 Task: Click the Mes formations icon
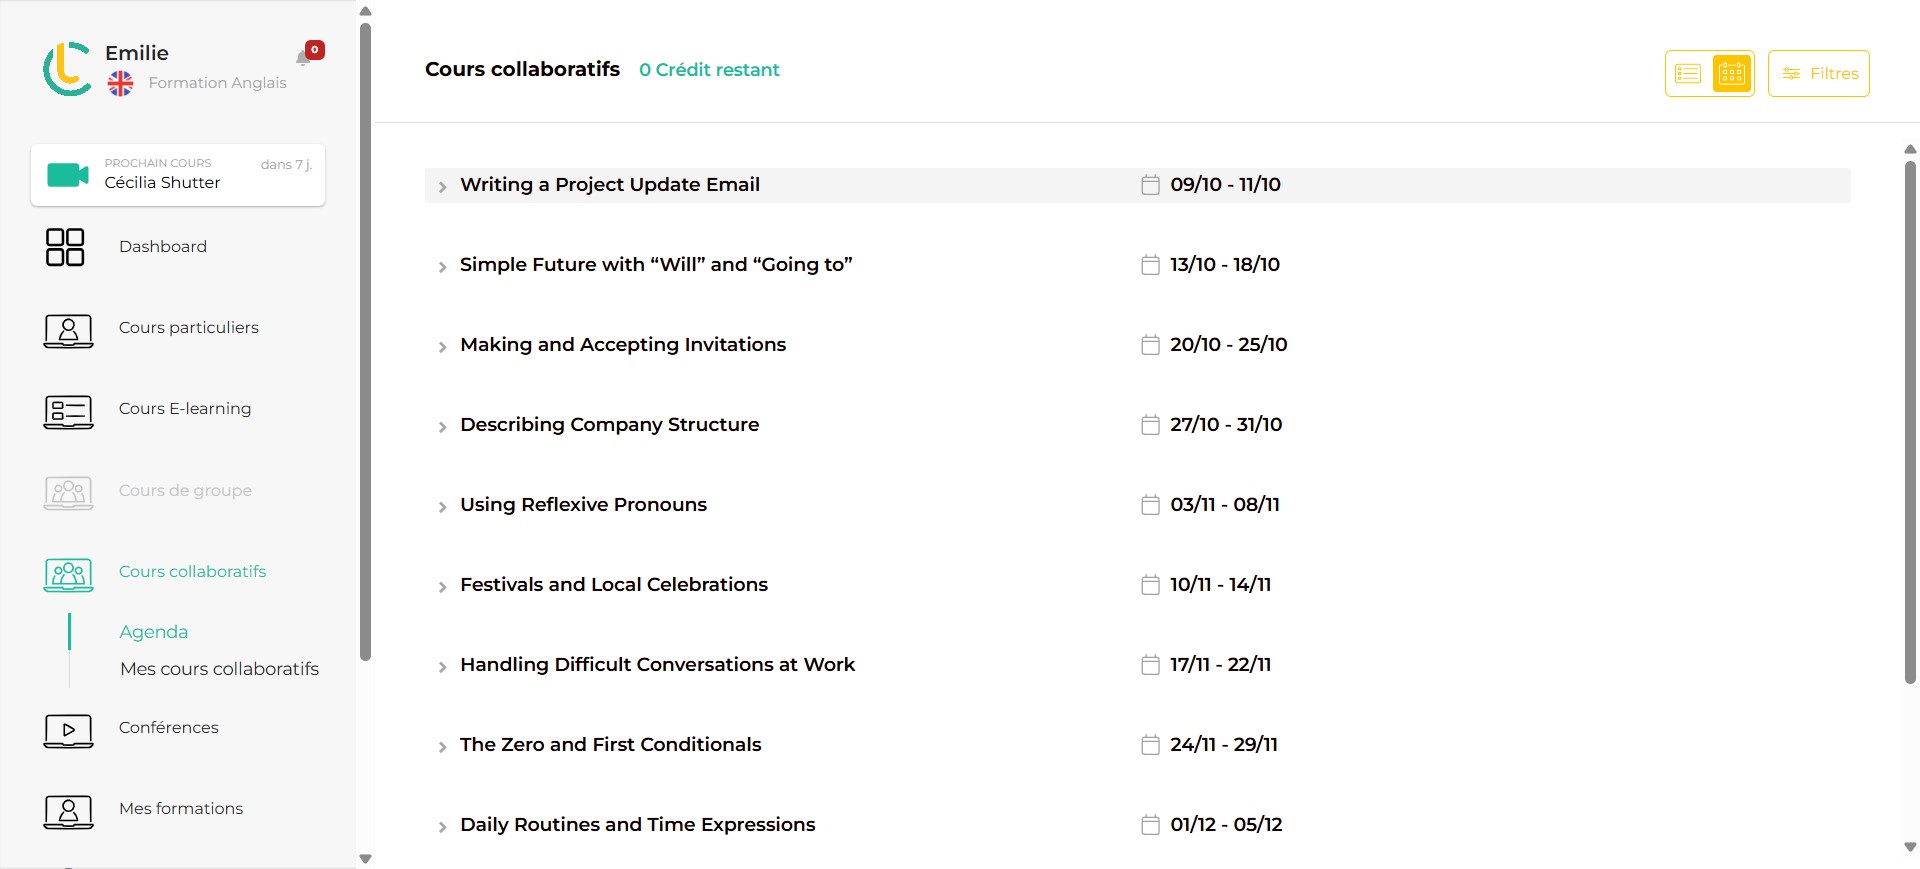(x=68, y=811)
